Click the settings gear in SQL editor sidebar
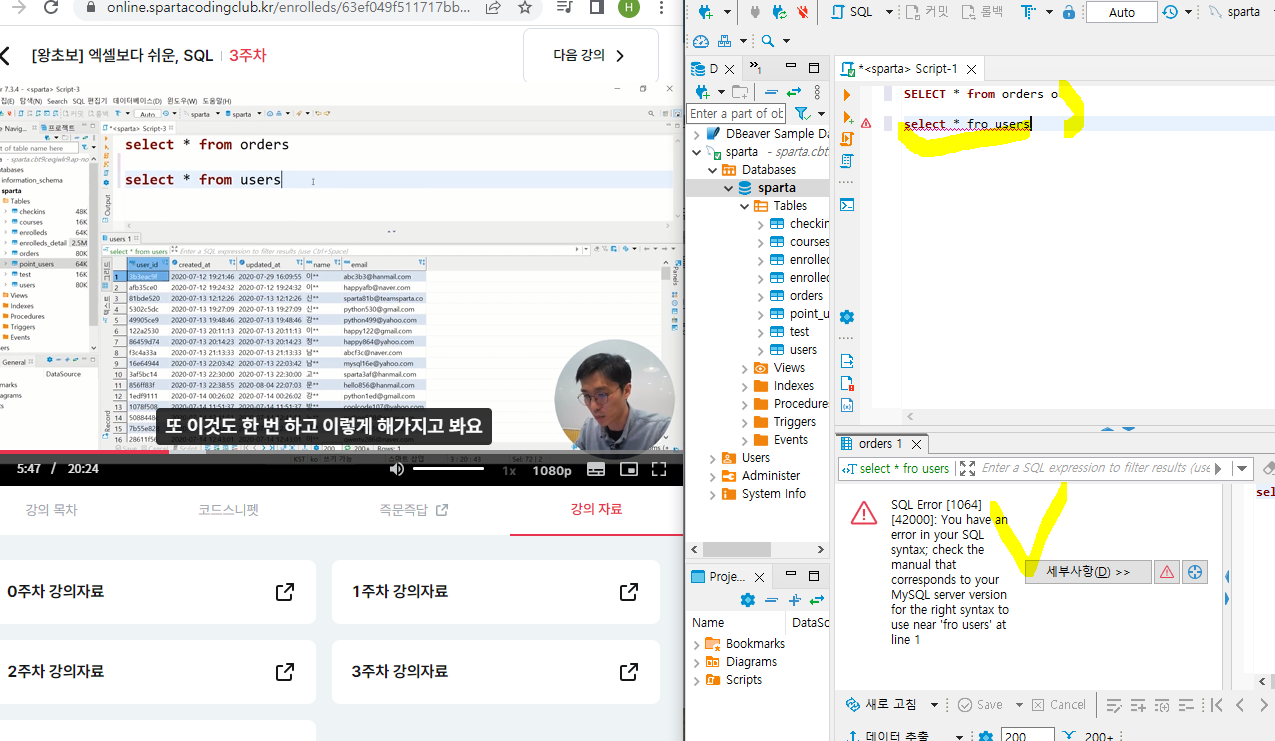1275x741 pixels. (847, 317)
